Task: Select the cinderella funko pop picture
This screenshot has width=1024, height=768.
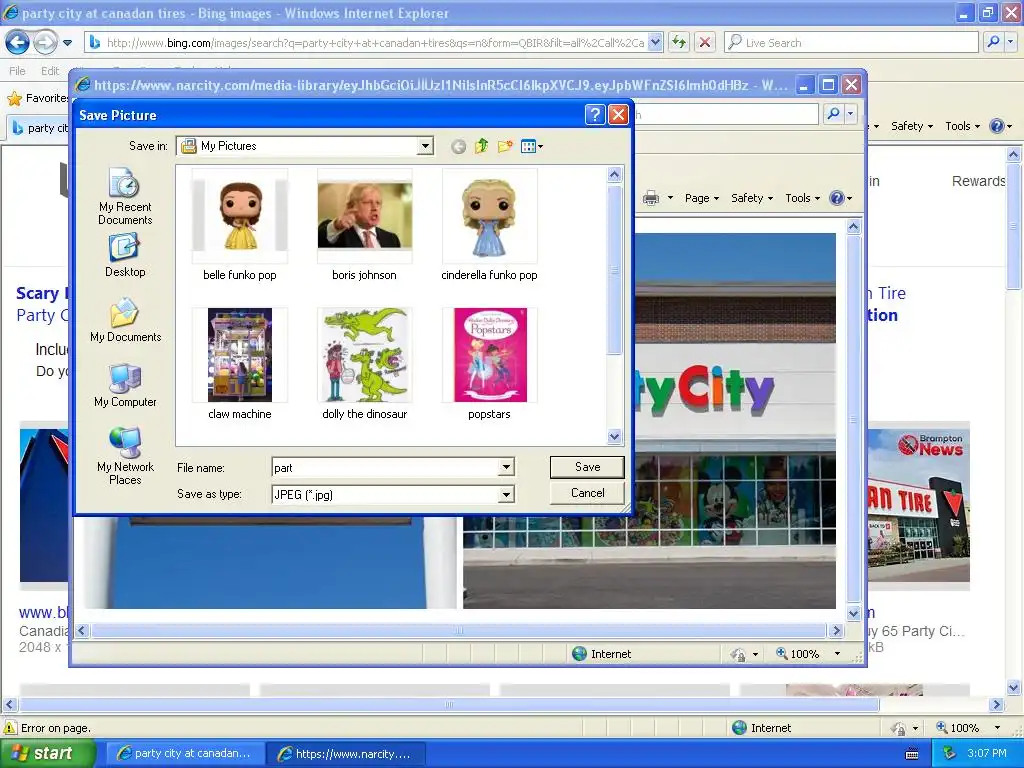Action: (x=489, y=226)
